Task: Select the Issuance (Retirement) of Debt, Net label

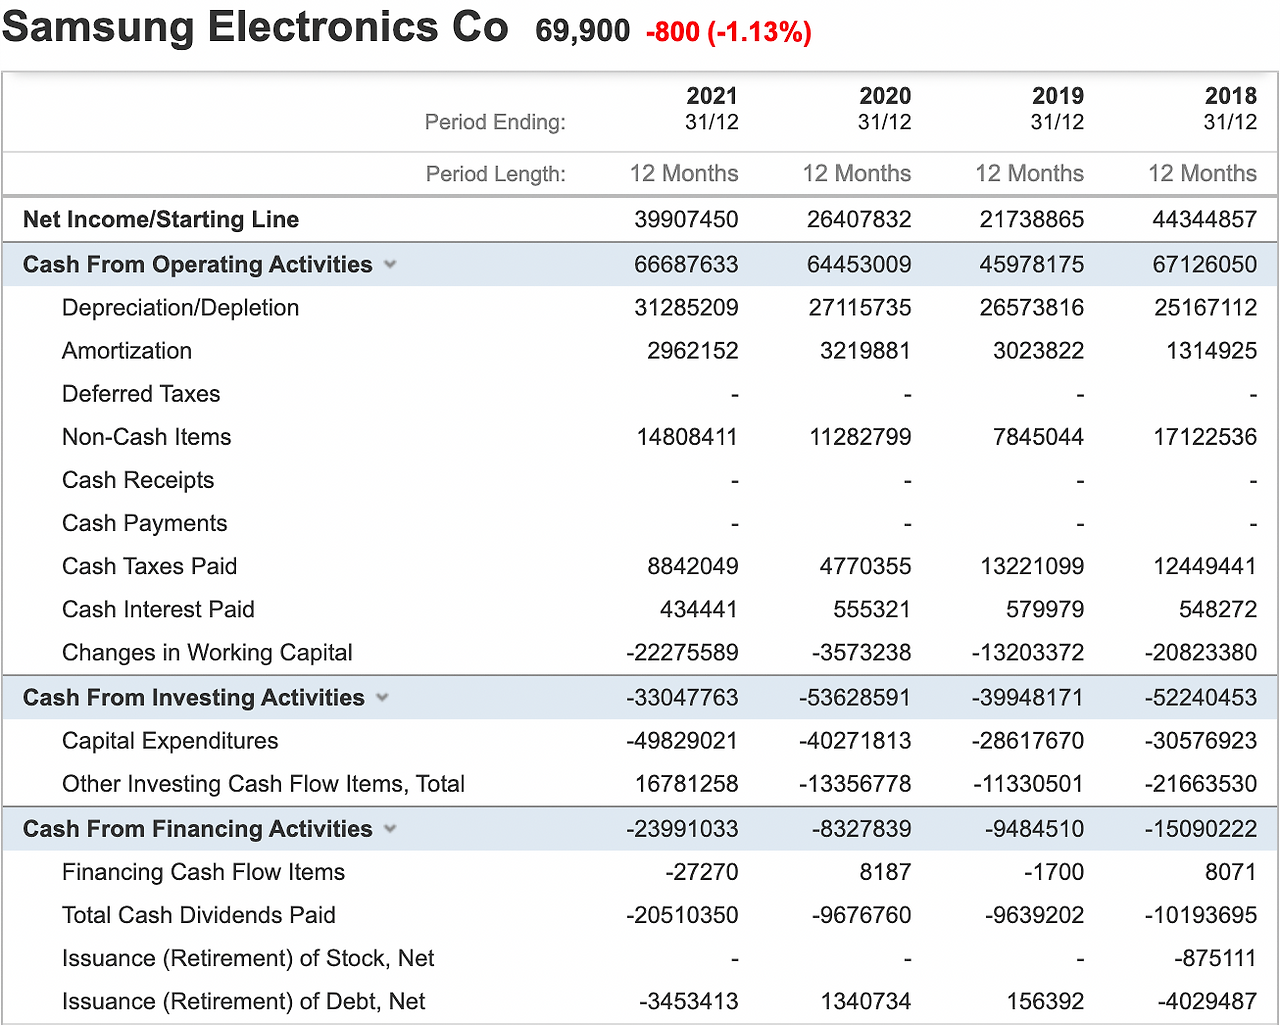Action: 244,1001
